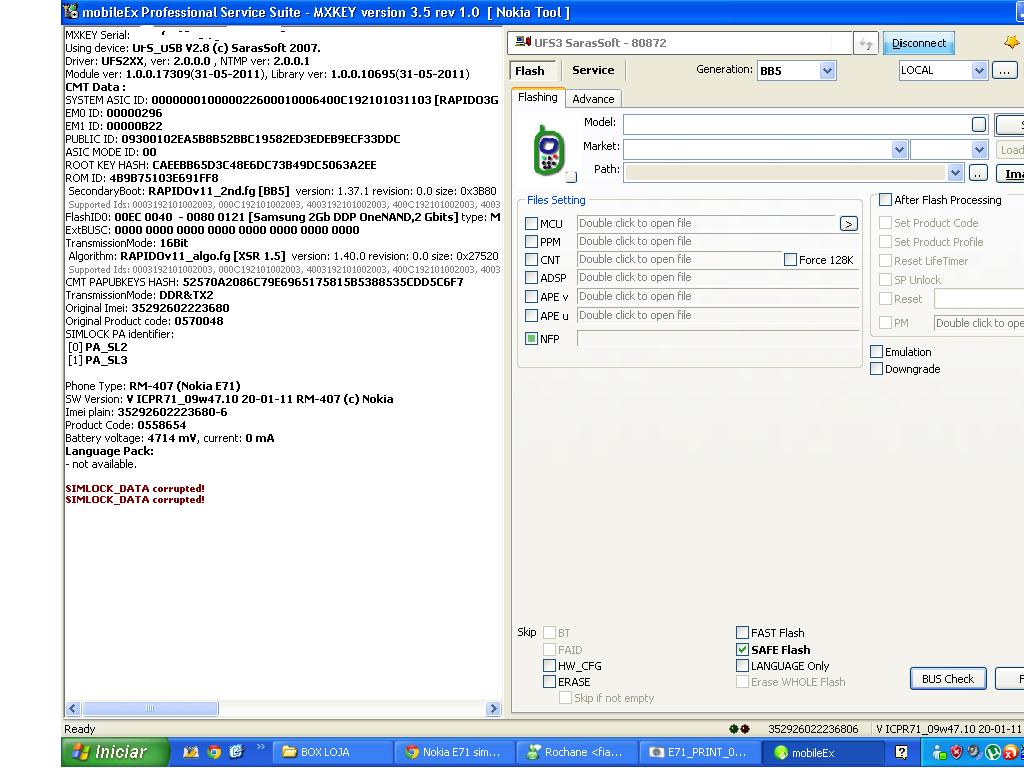Check the Downgrade option

[x=876, y=369]
